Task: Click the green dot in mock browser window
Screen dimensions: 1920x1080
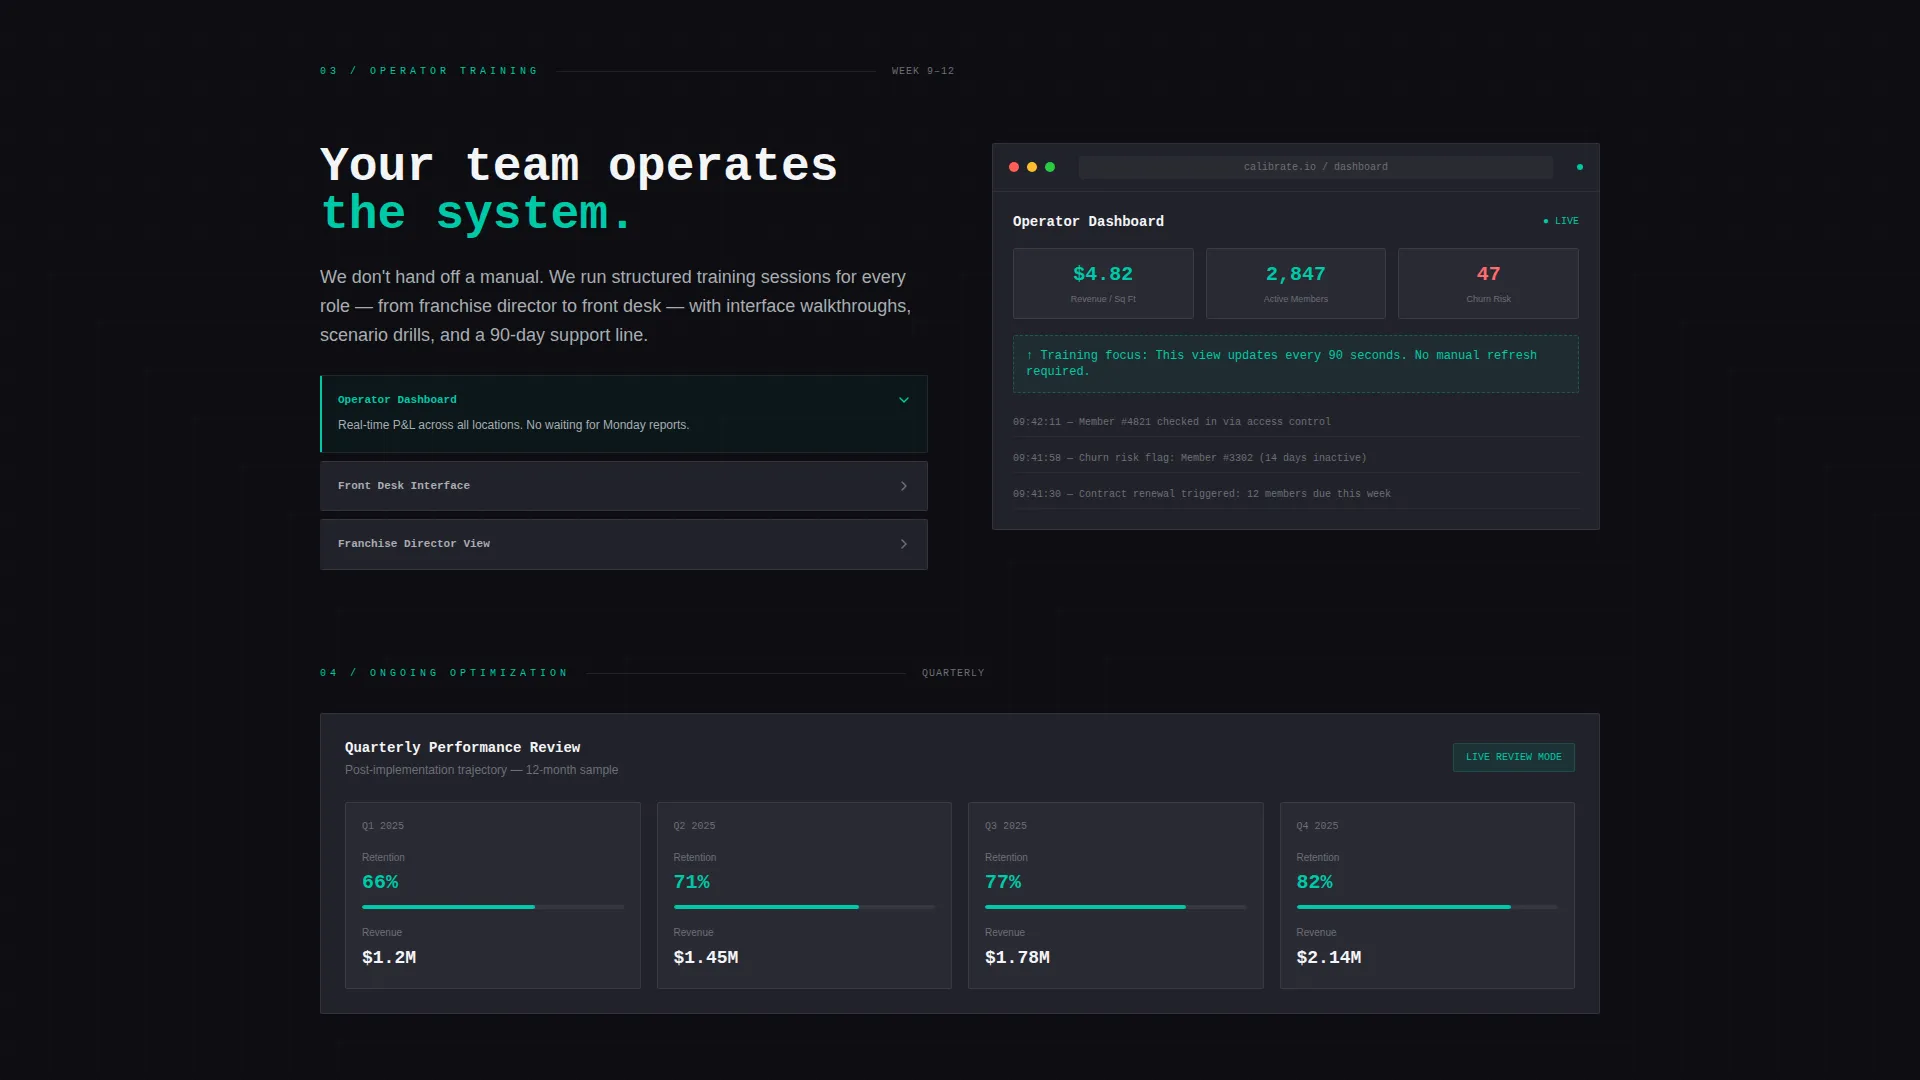Action: tap(1050, 167)
